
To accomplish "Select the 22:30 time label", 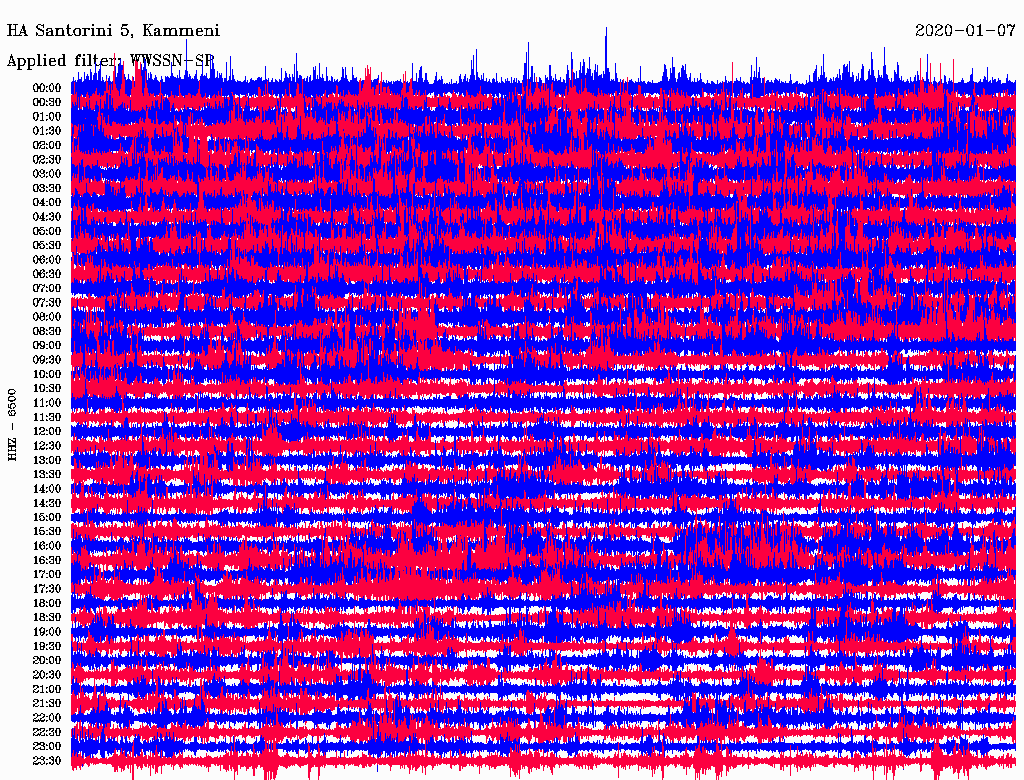I will (x=47, y=732).
